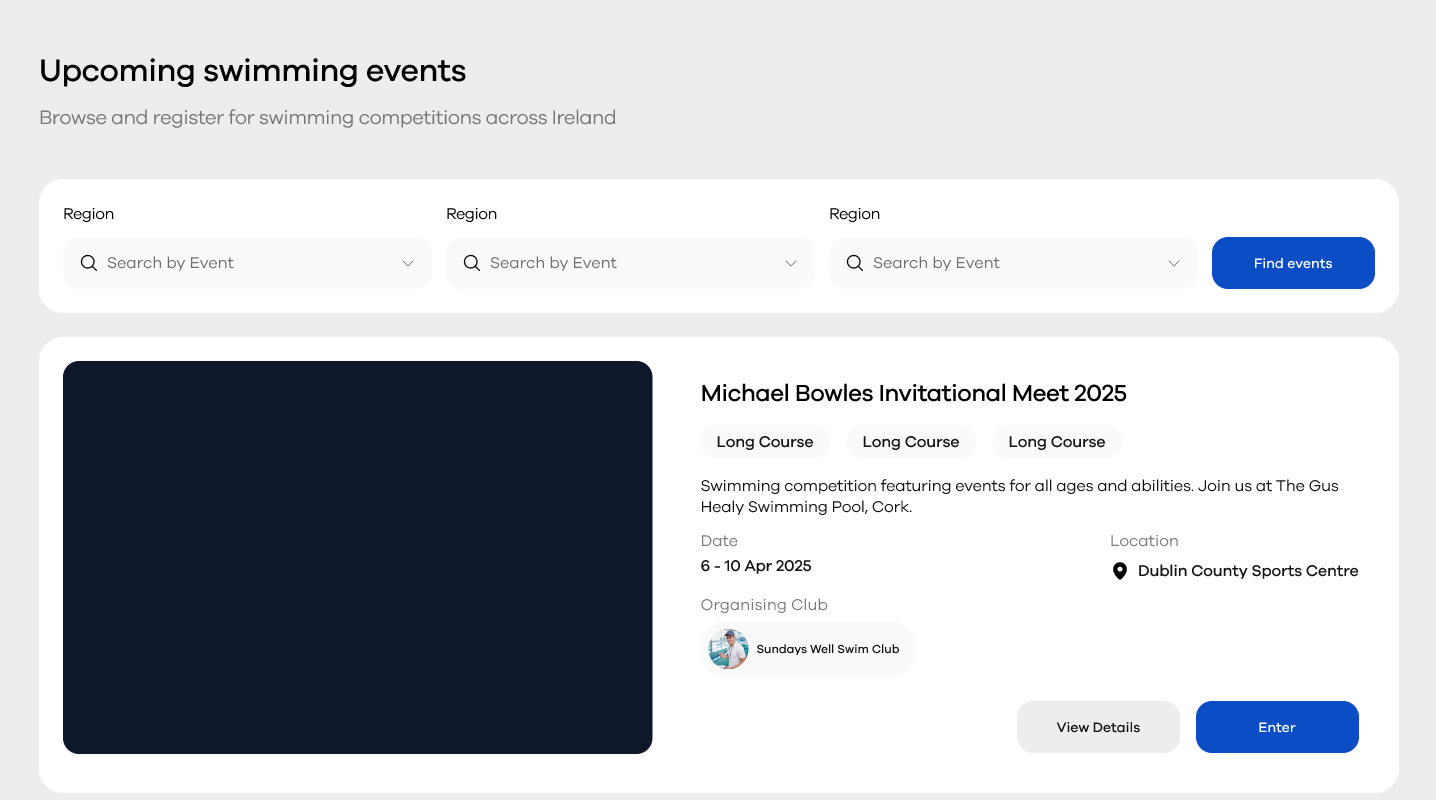Click the event date 6 - 10 Apr 2025
Image resolution: width=1436 pixels, height=800 pixels.
[x=756, y=565]
